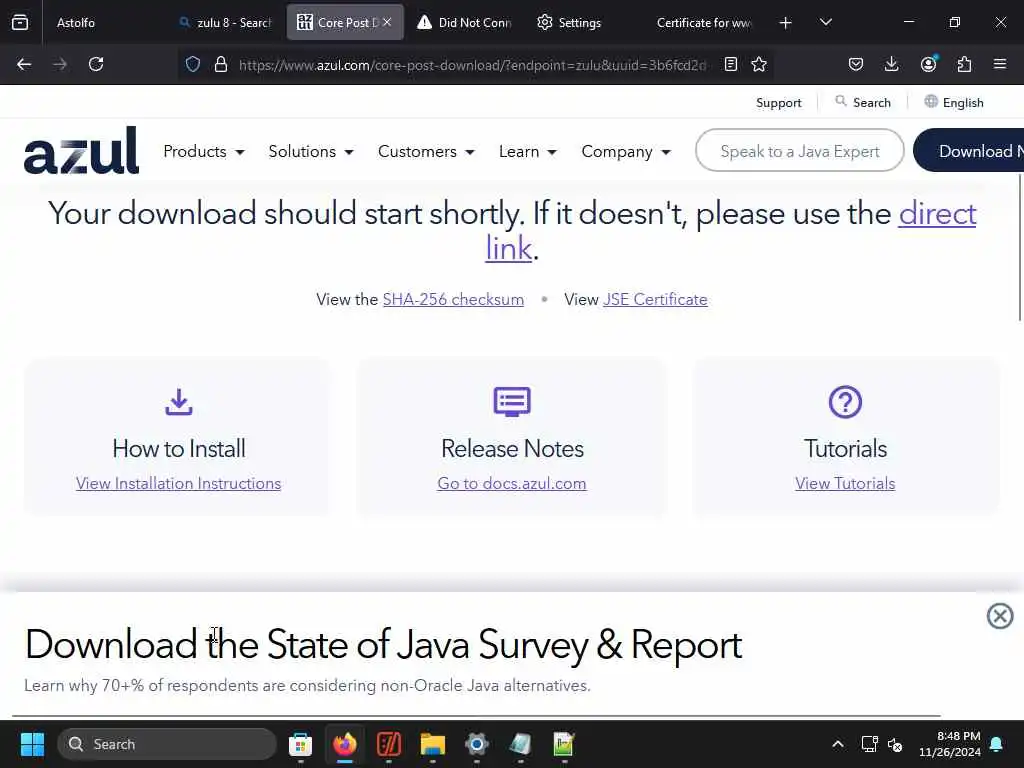Open the Extensions puzzle icon
The width and height of the screenshot is (1024, 768).
click(x=964, y=64)
